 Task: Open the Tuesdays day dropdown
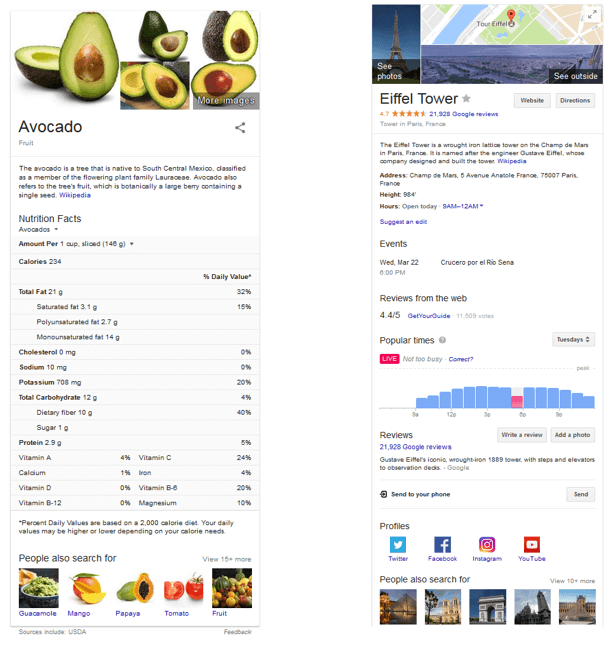573,340
